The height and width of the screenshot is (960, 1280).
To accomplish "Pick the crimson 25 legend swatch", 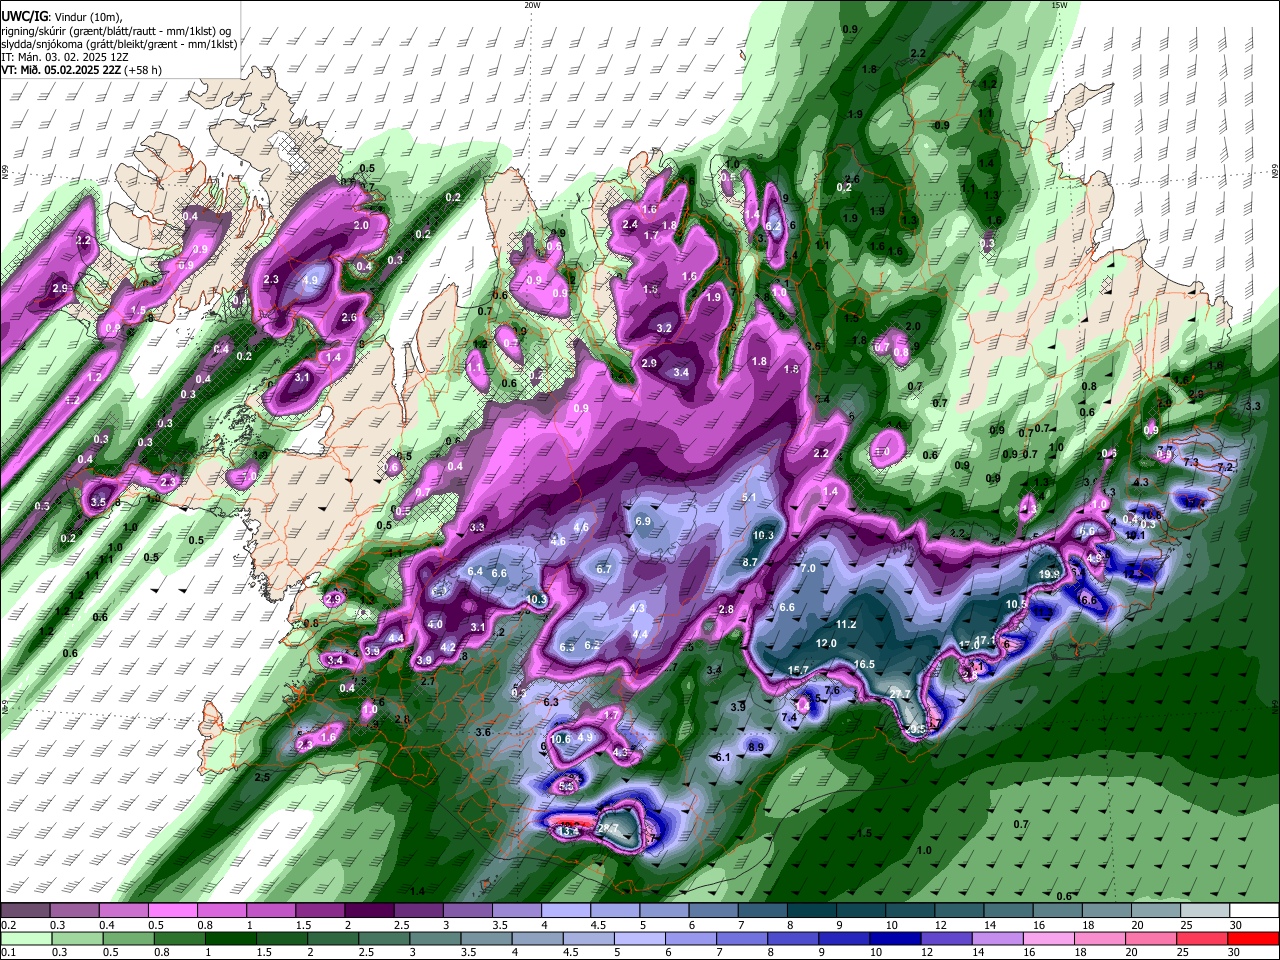I will point(1203,938).
